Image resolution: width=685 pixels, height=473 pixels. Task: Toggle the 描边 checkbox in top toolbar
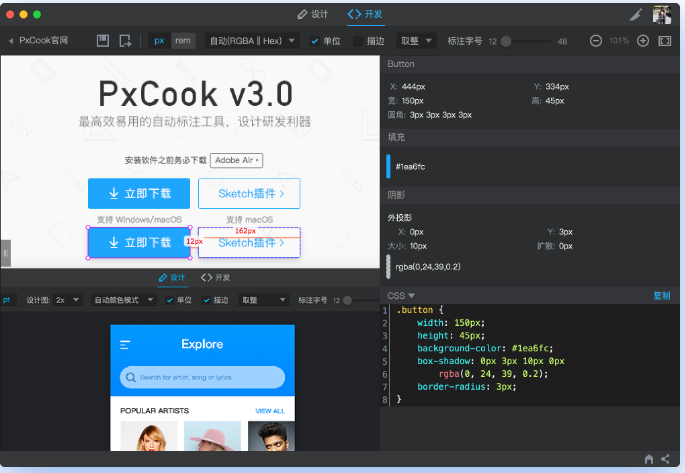click(358, 41)
